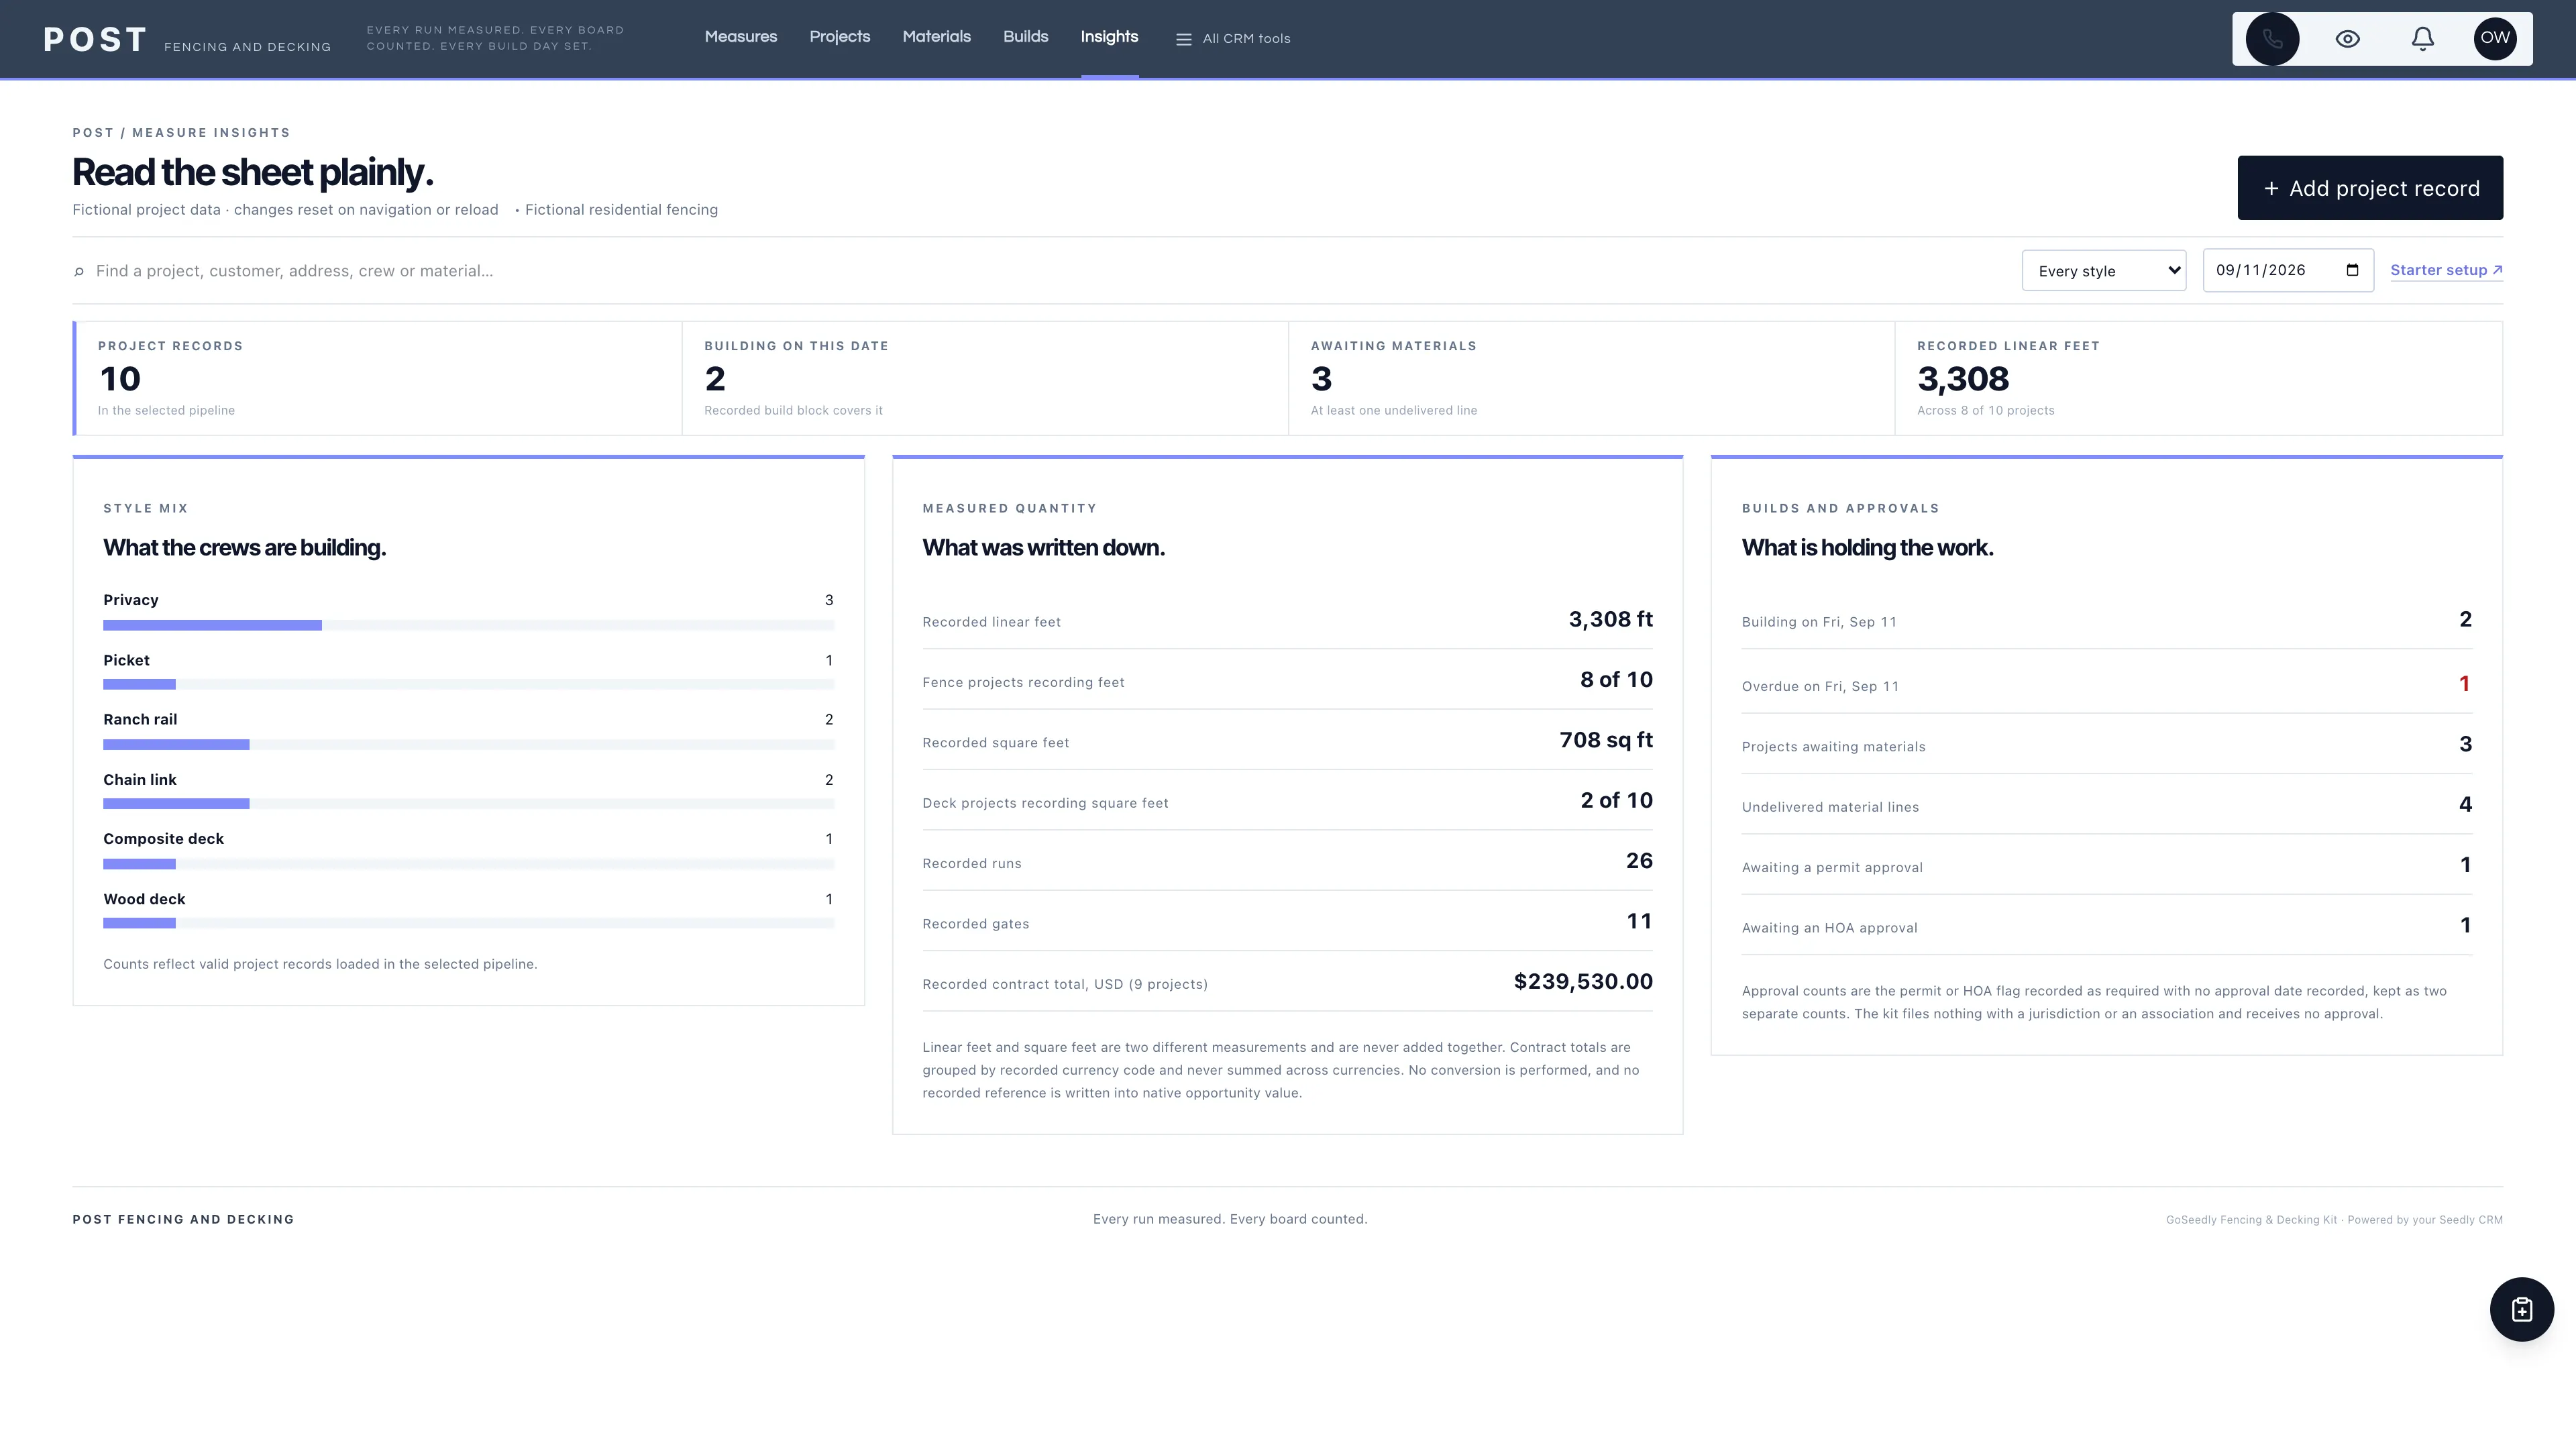
Task: Click the Ranch rail progress bar
Action: click(468, 745)
